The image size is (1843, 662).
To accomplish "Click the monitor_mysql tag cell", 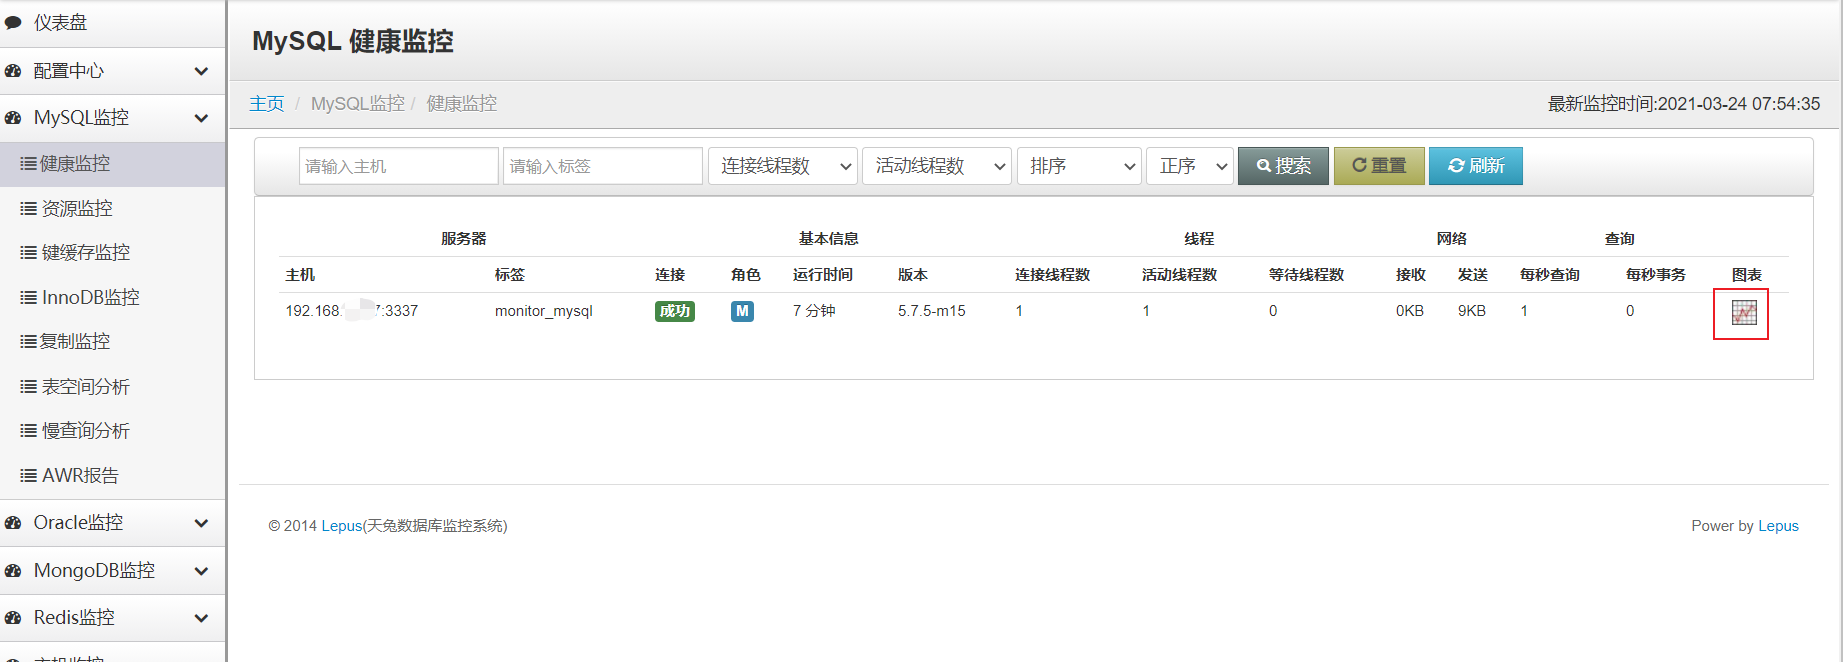I will click(x=543, y=311).
